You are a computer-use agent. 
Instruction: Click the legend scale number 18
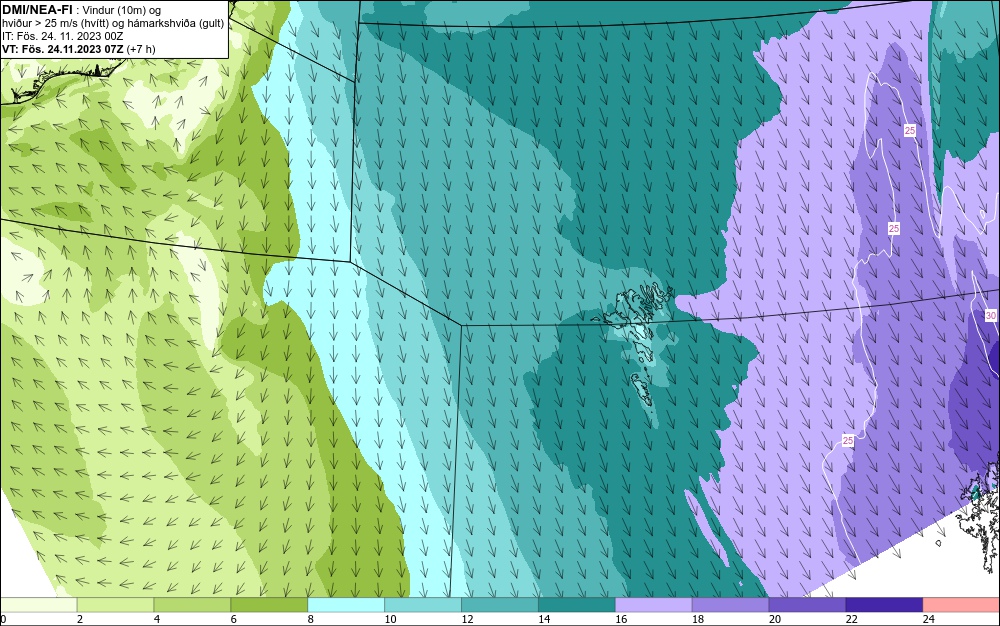coord(698,619)
